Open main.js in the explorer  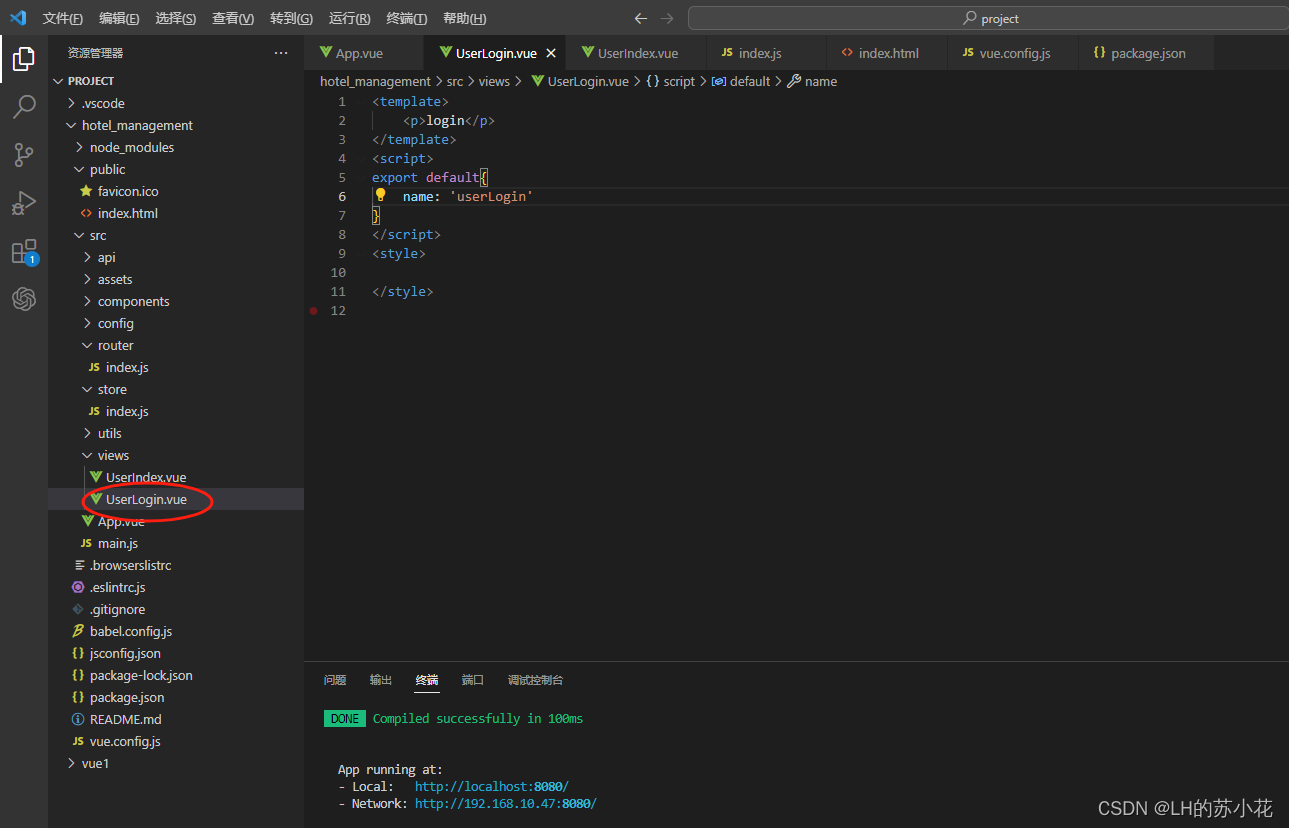click(176, 543)
